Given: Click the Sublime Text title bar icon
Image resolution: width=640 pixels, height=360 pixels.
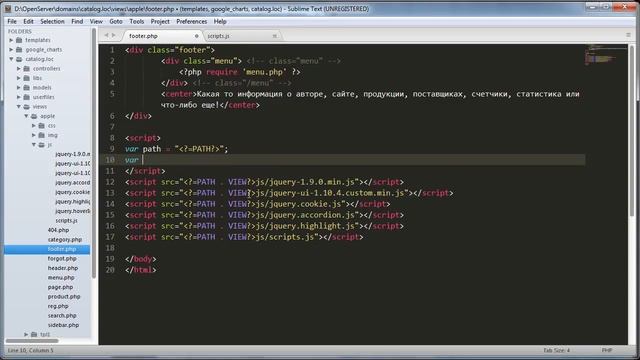Looking at the screenshot, I should tap(8, 9).
